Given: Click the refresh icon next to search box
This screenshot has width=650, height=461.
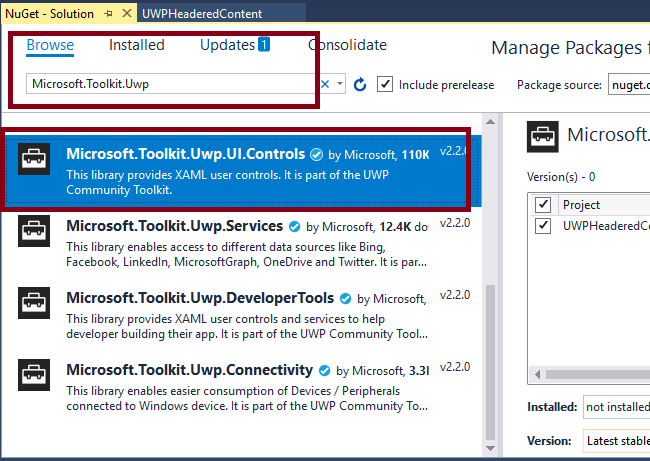Looking at the screenshot, I should point(360,85).
